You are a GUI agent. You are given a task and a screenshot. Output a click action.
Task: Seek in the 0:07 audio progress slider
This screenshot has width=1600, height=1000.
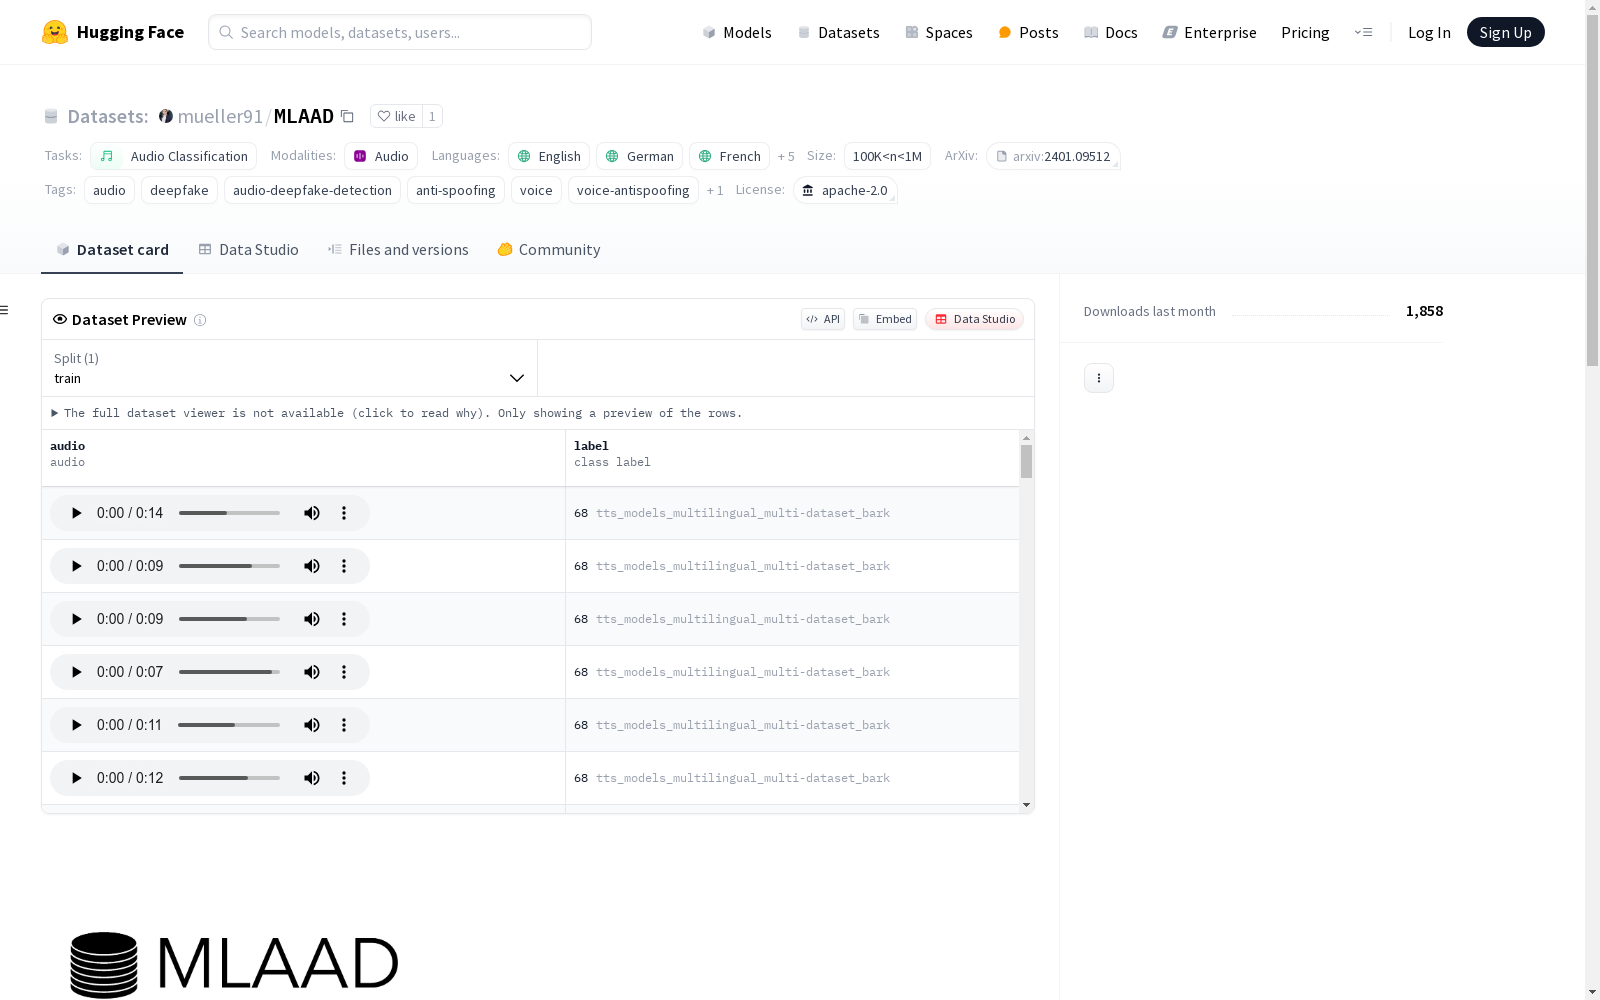click(x=229, y=672)
